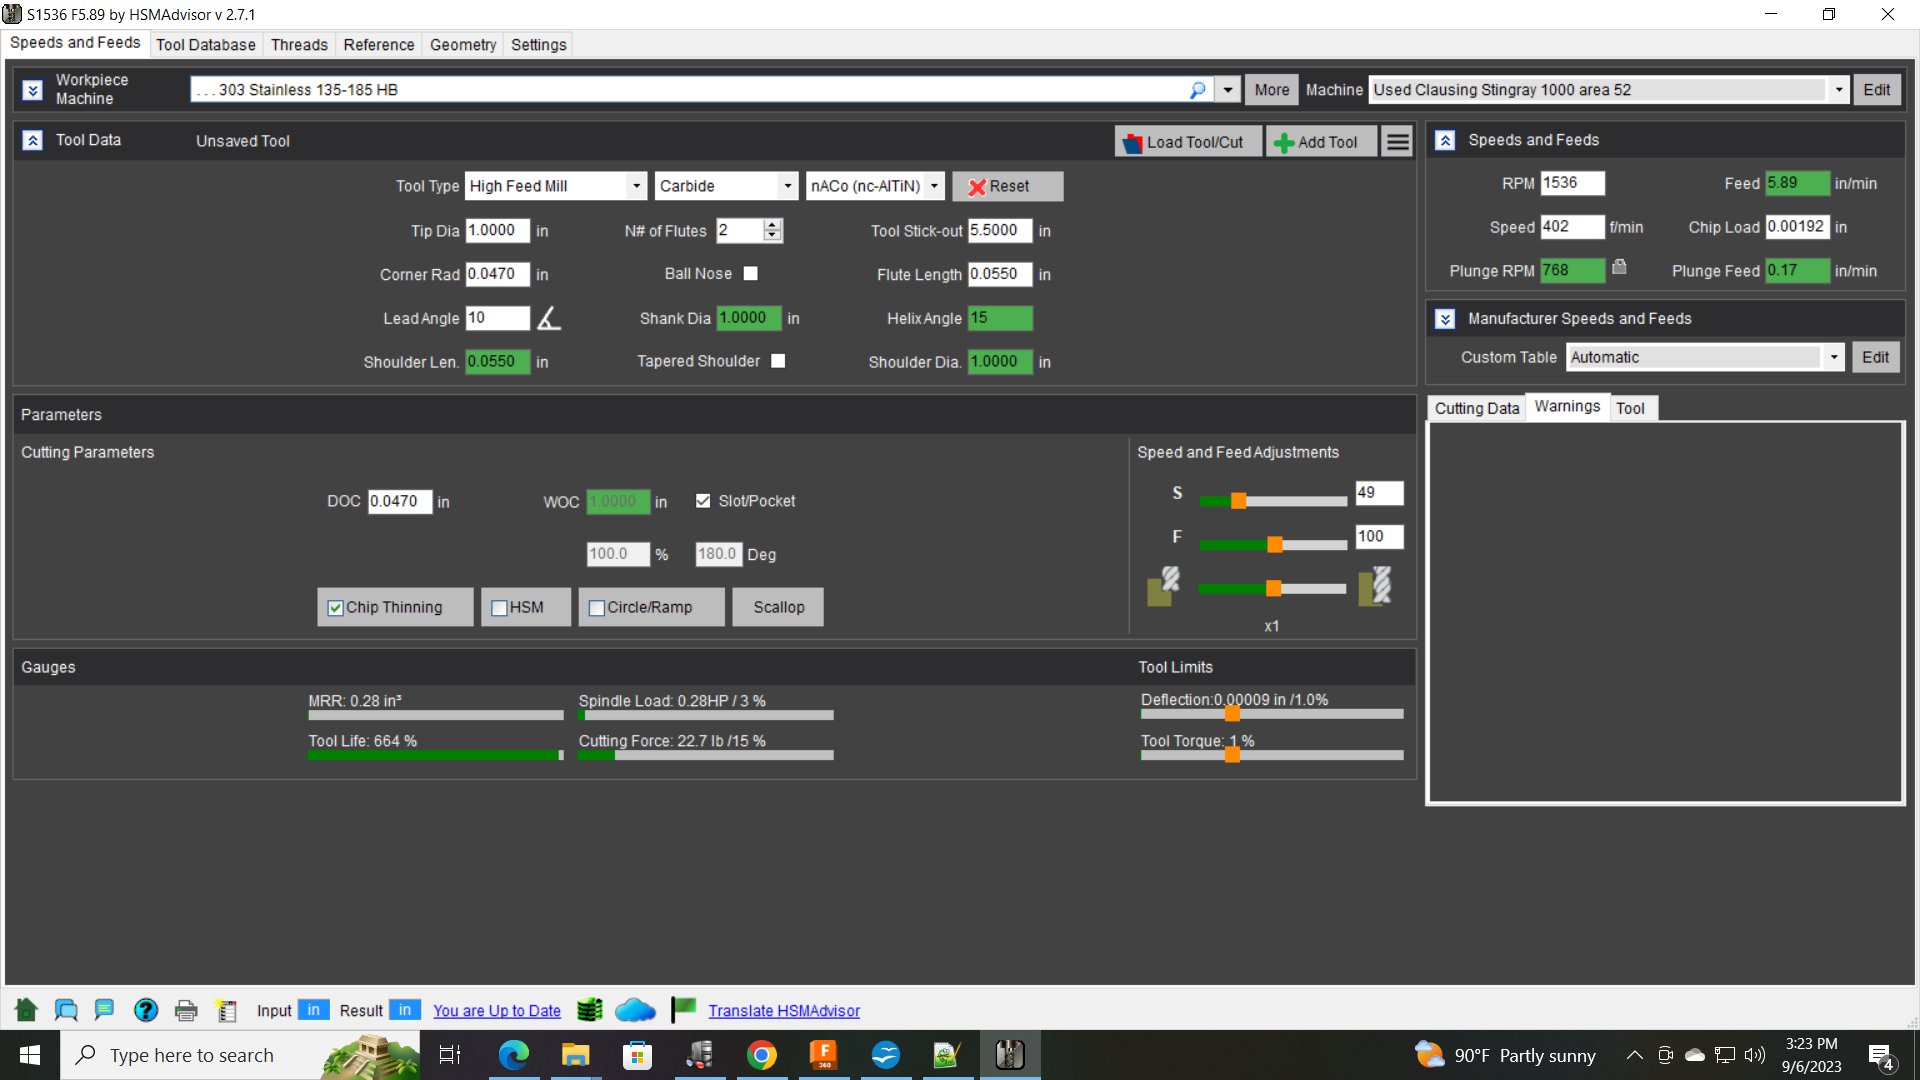The height and width of the screenshot is (1080, 1920).
Task: Enable the Ball Nose checkbox
Action: [x=751, y=273]
